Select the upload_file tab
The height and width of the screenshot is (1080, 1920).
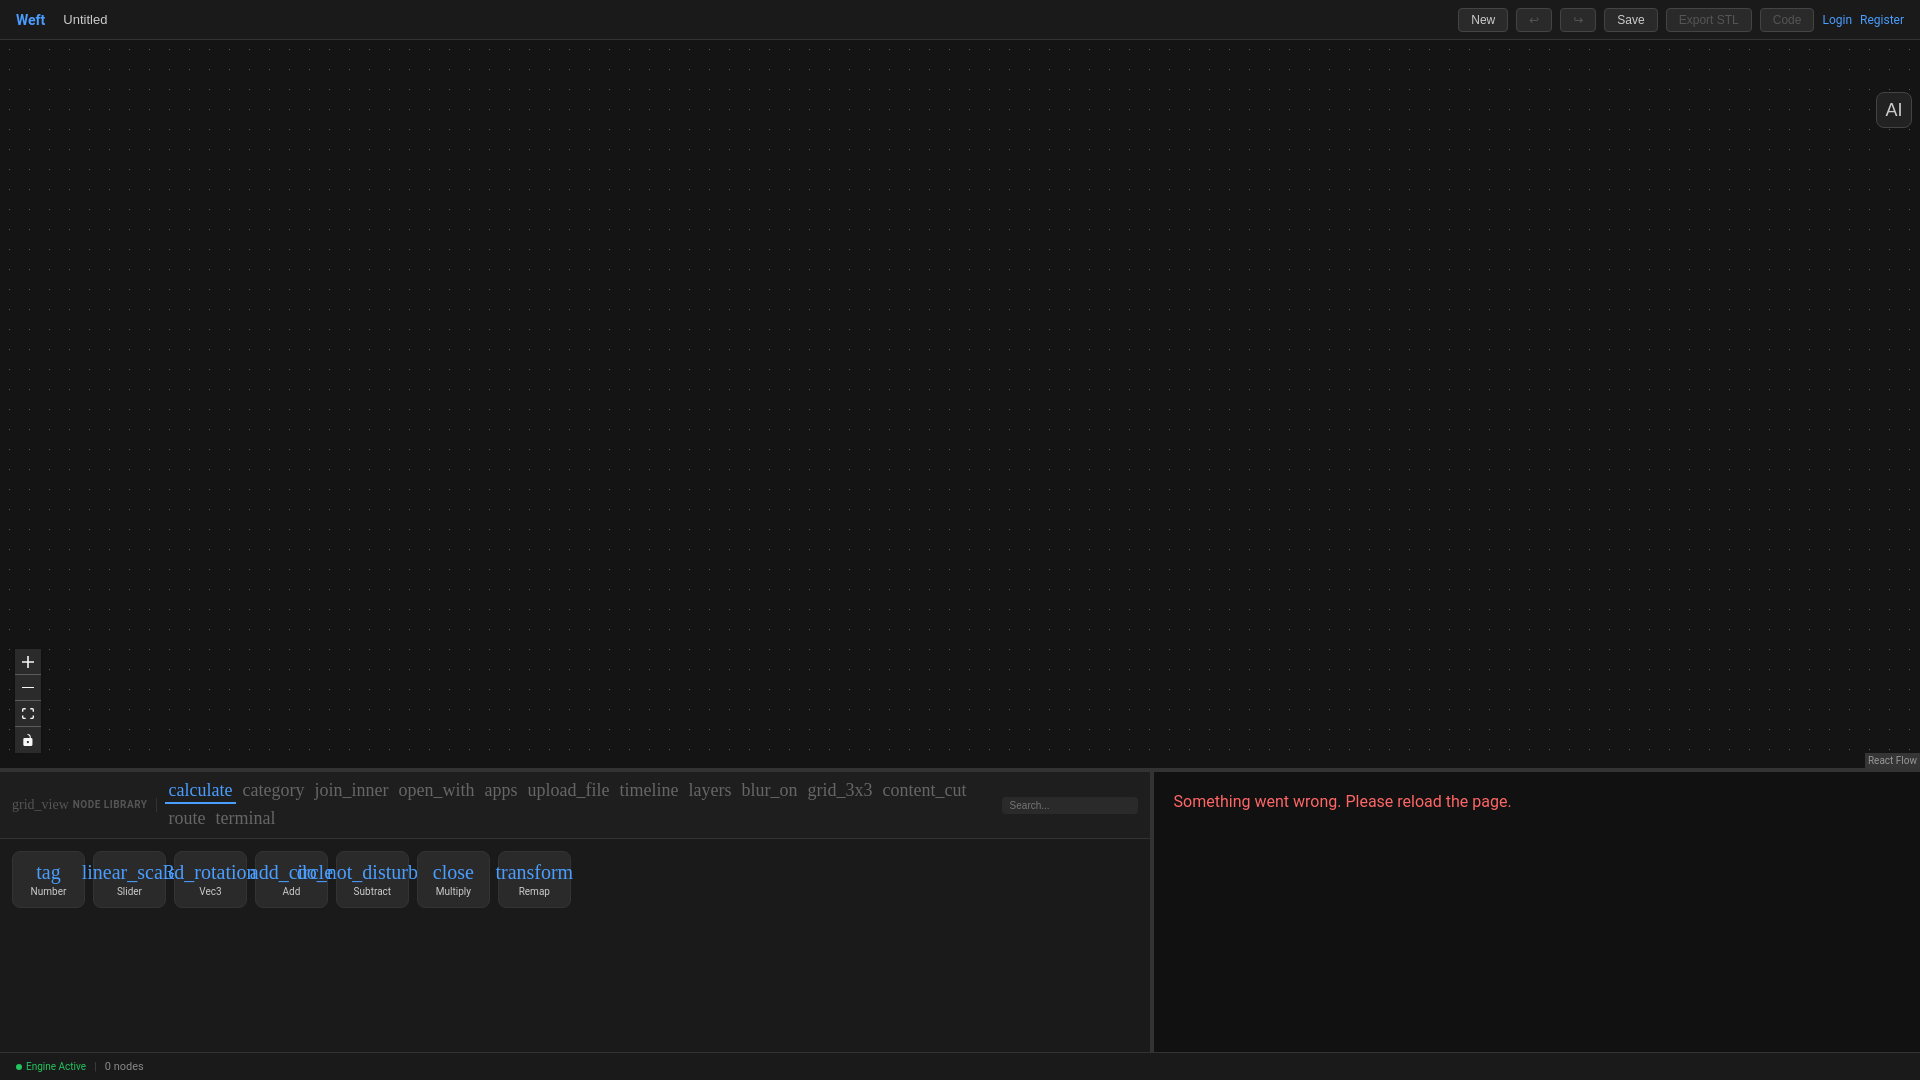pos(568,790)
